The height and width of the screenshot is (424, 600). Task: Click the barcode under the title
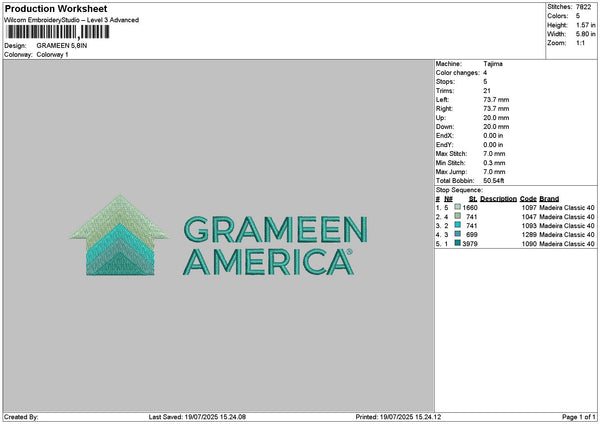pyautogui.click(x=58, y=32)
